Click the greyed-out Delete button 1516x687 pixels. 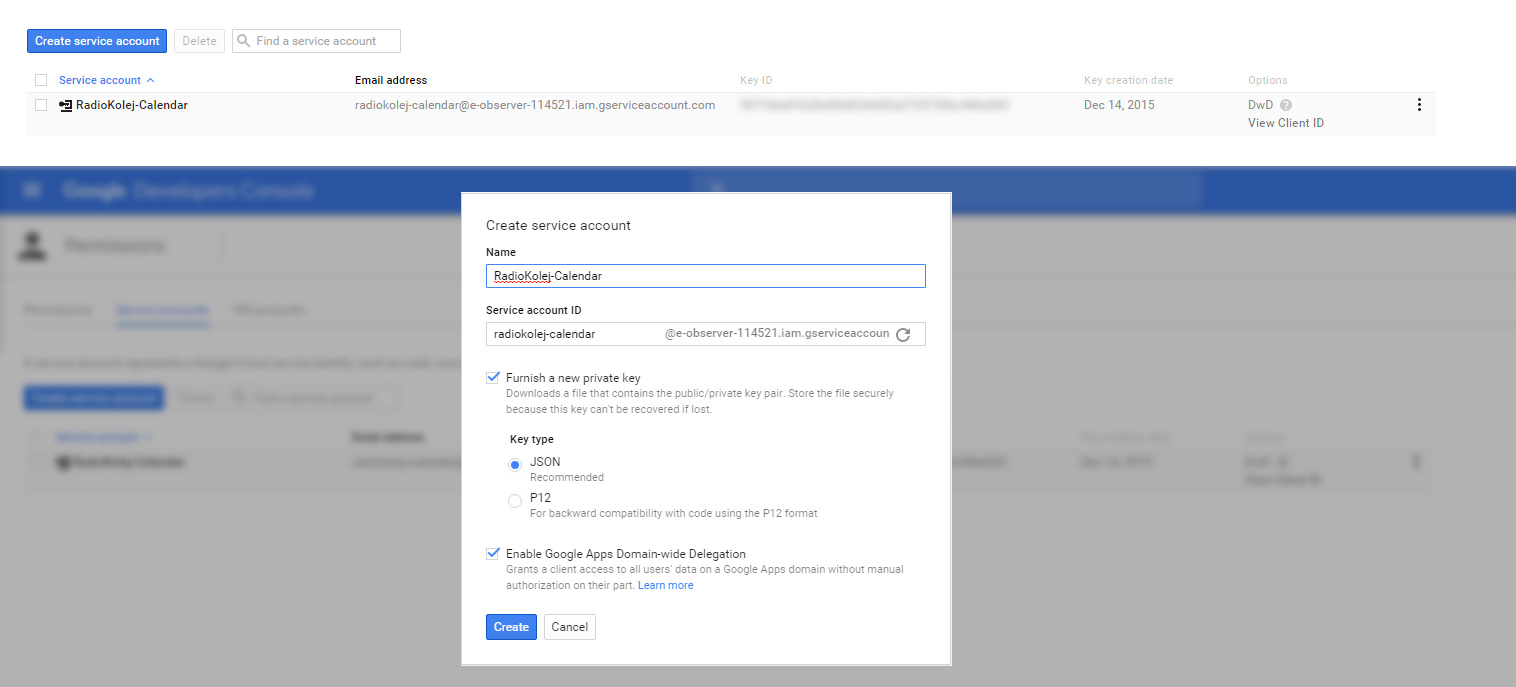pos(199,41)
